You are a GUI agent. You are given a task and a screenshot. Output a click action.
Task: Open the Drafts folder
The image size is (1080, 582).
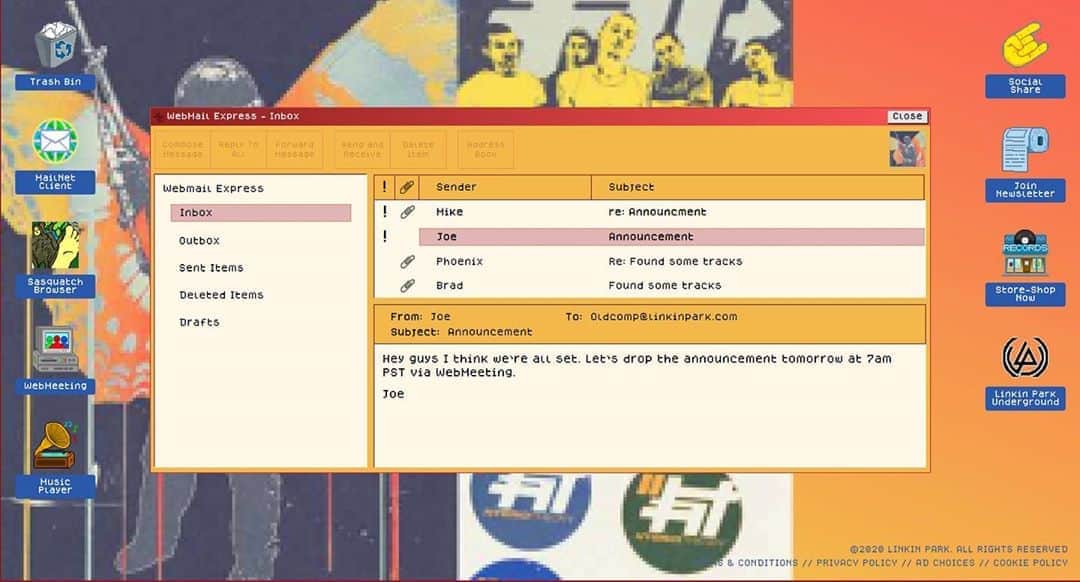point(199,322)
